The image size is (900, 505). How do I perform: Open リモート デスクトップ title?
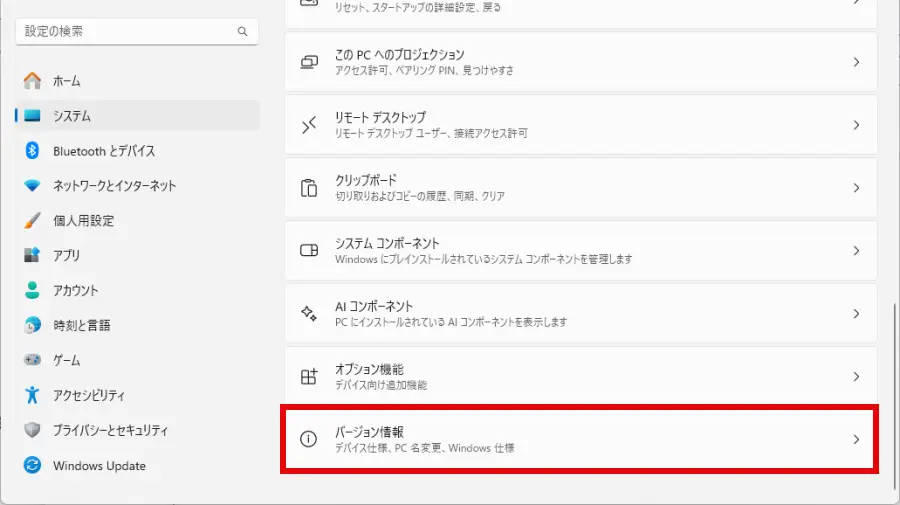[380, 117]
